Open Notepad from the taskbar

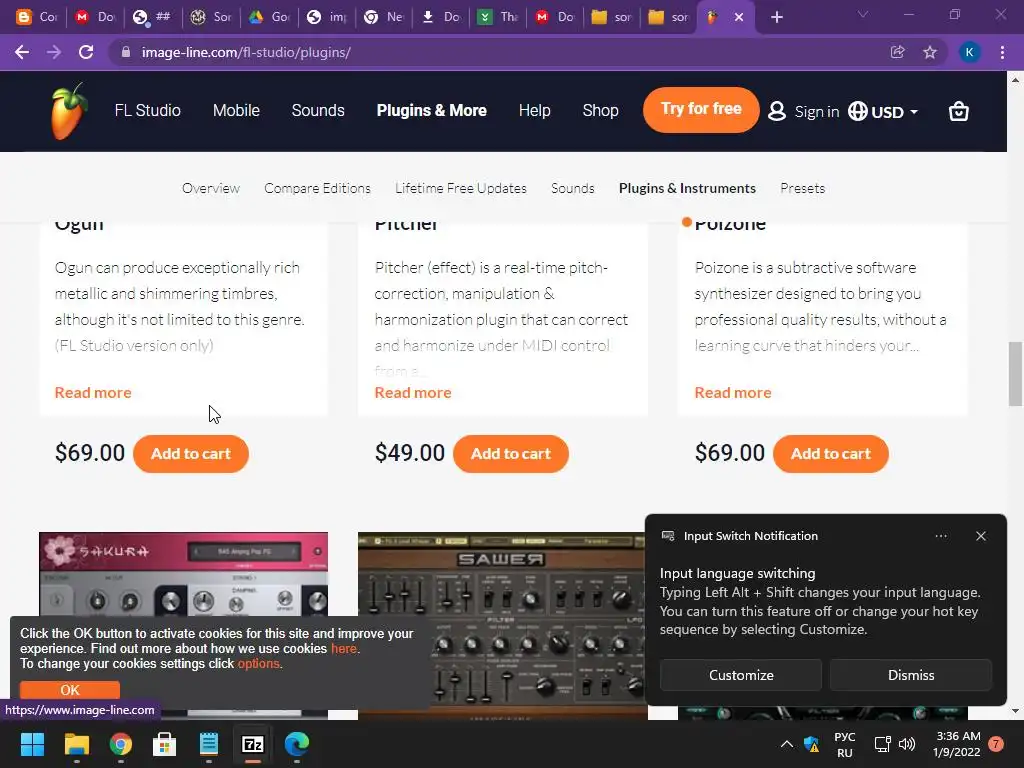pos(208,744)
